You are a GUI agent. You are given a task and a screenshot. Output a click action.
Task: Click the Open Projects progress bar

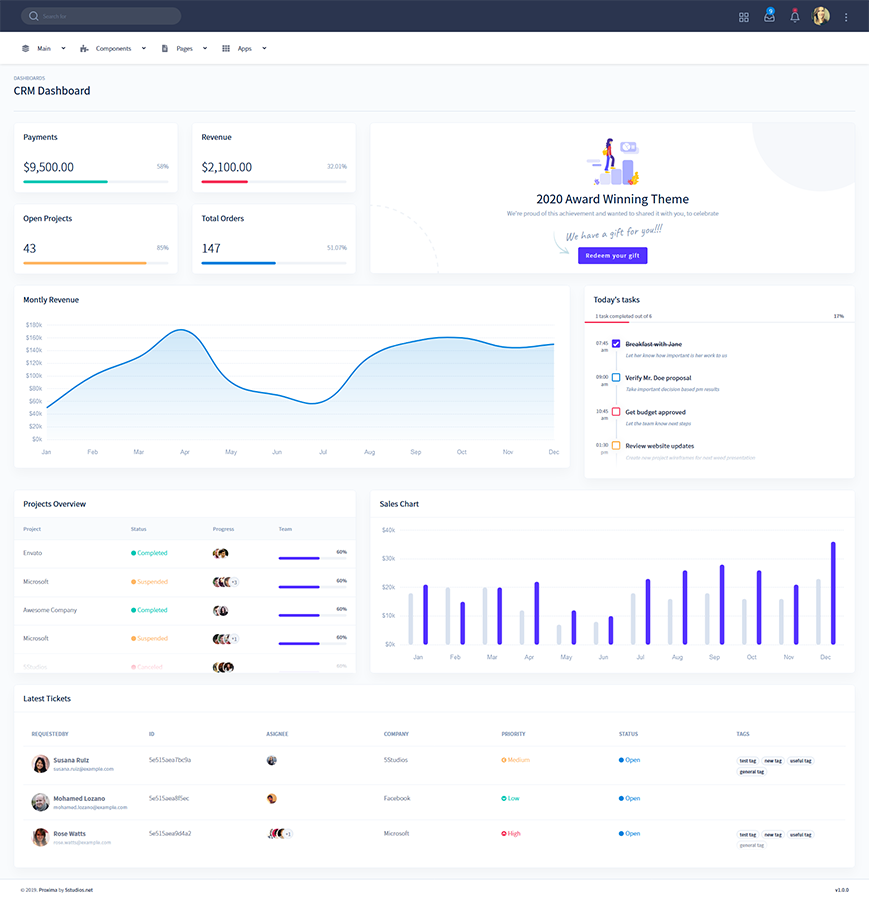(95, 262)
